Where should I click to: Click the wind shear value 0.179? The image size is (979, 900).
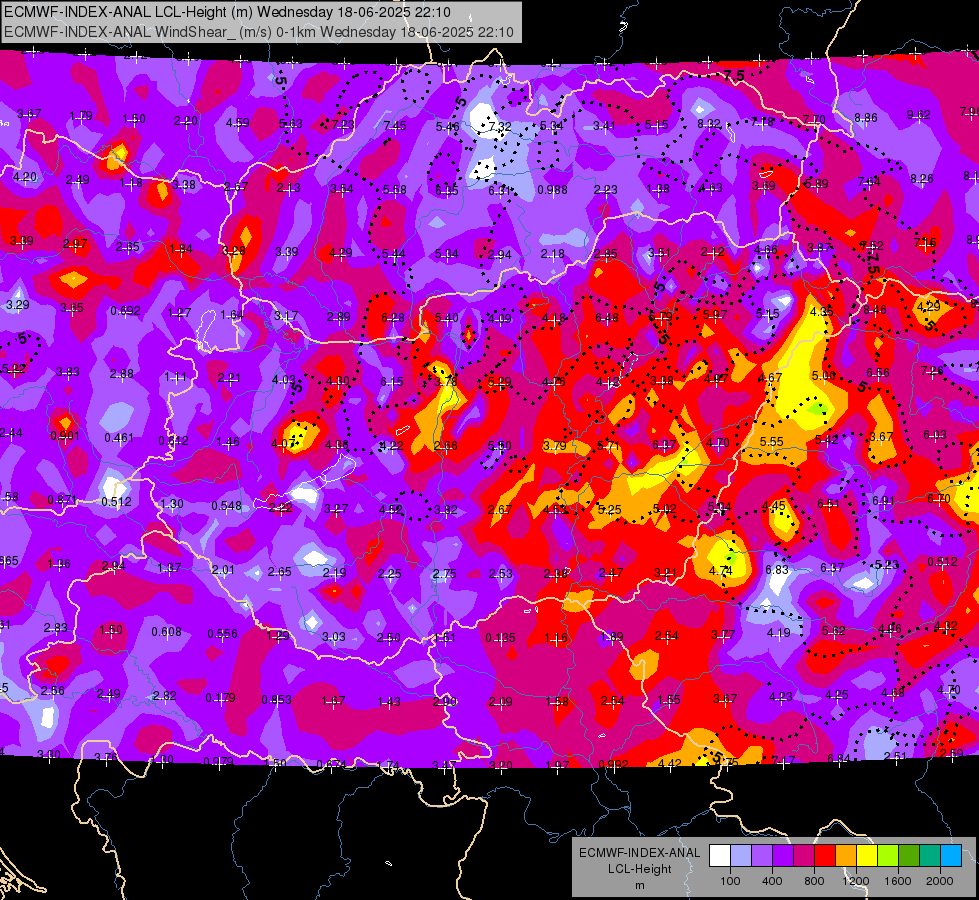[220, 697]
